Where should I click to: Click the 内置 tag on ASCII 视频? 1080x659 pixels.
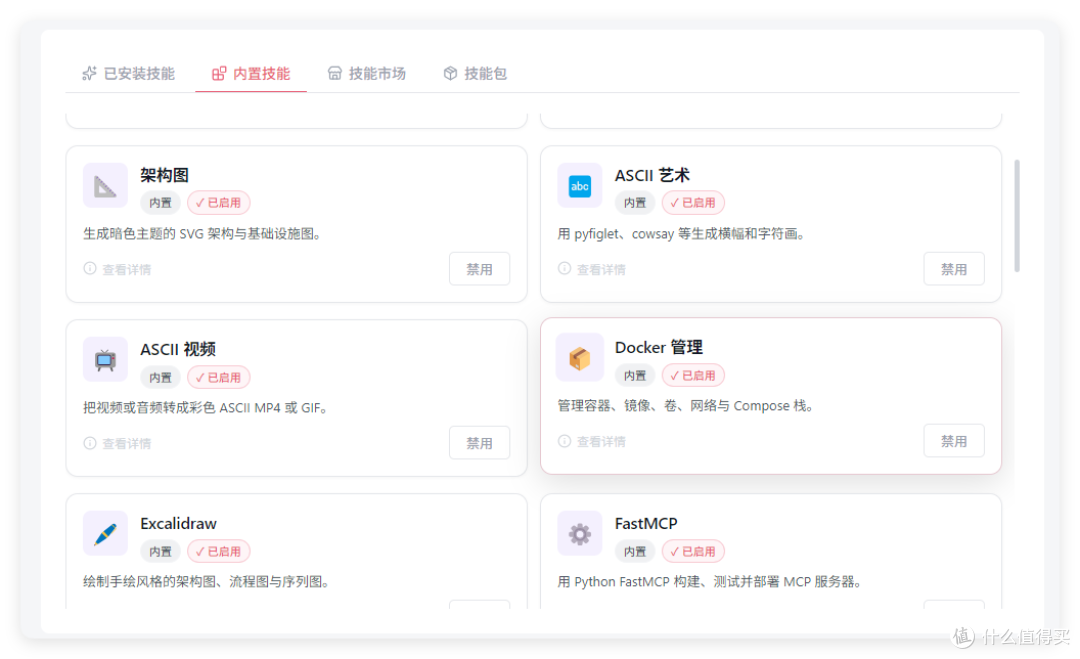(160, 377)
